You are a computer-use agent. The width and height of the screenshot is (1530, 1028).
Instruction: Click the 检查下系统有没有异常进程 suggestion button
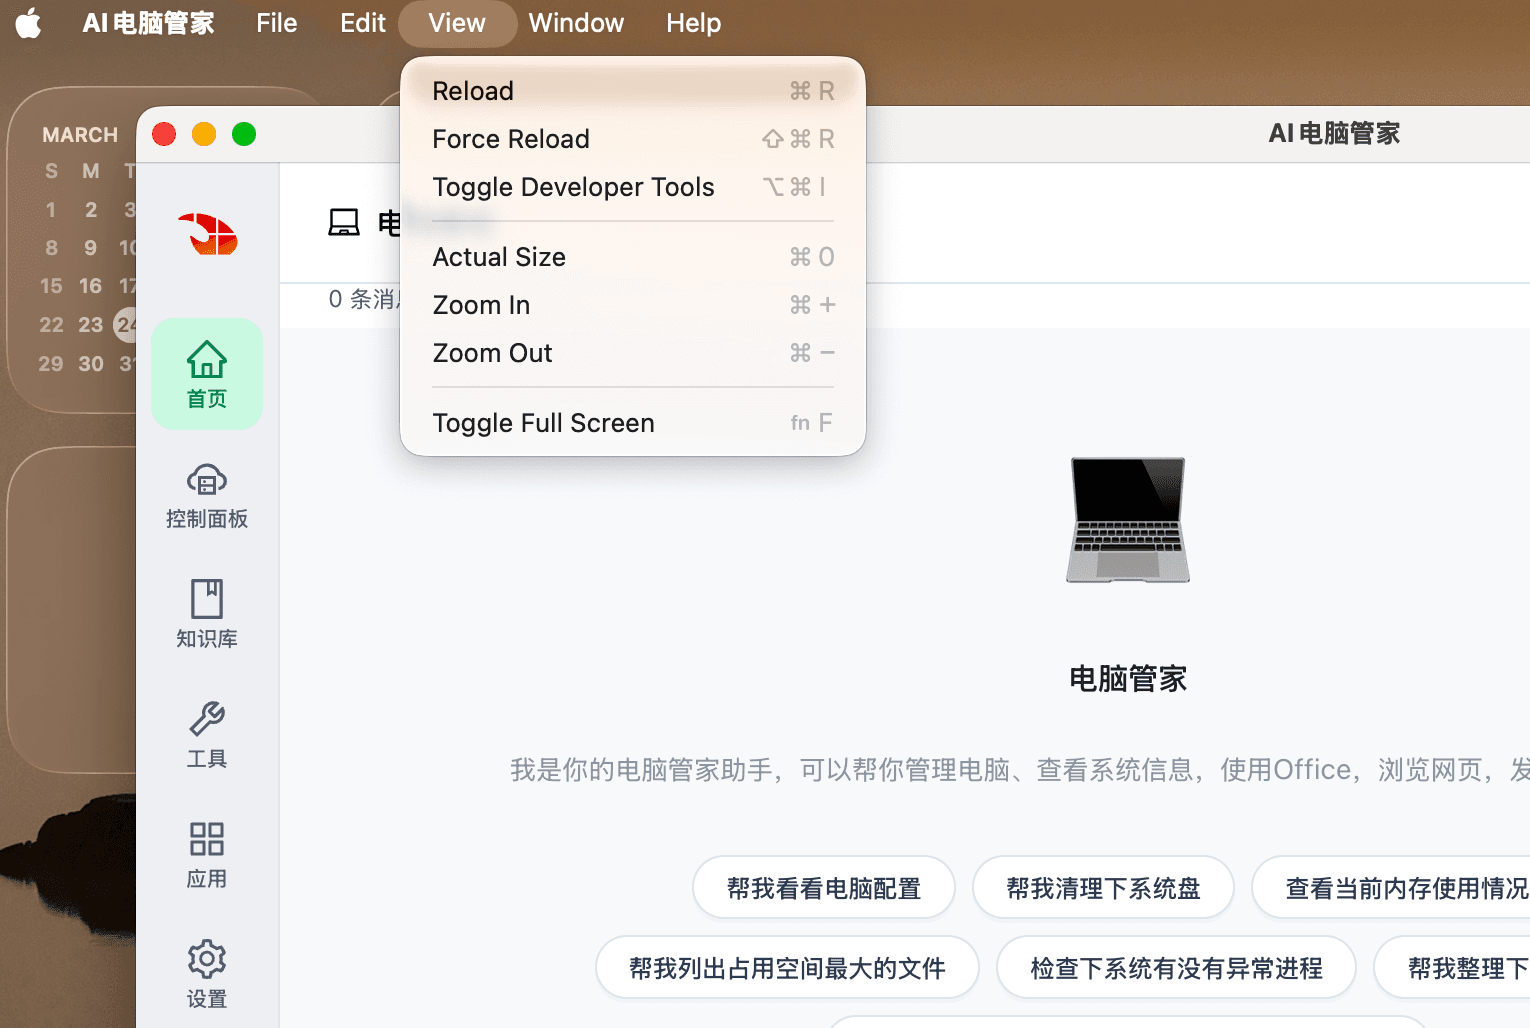click(x=1176, y=968)
